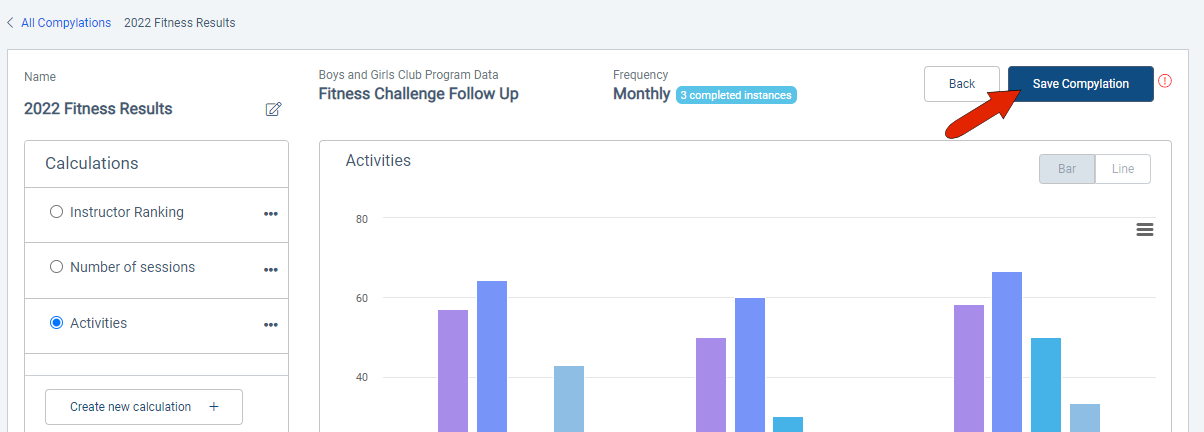Open the All Compylations breadcrumb link
The height and width of the screenshot is (432, 1204).
[66, 22]
